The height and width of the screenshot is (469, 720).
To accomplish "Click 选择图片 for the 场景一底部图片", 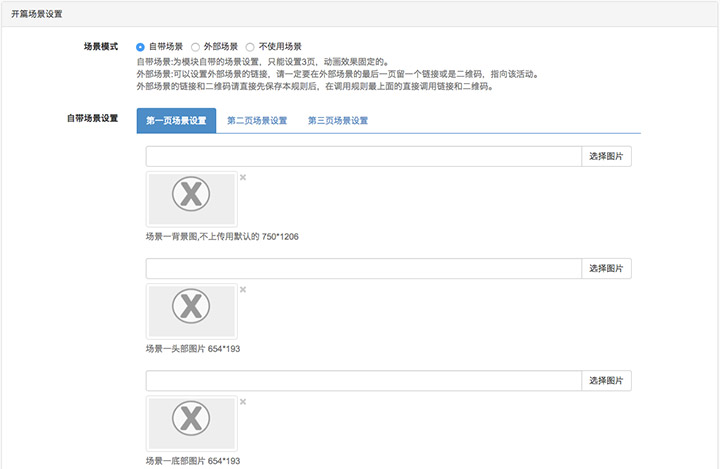I will [606, 380].
